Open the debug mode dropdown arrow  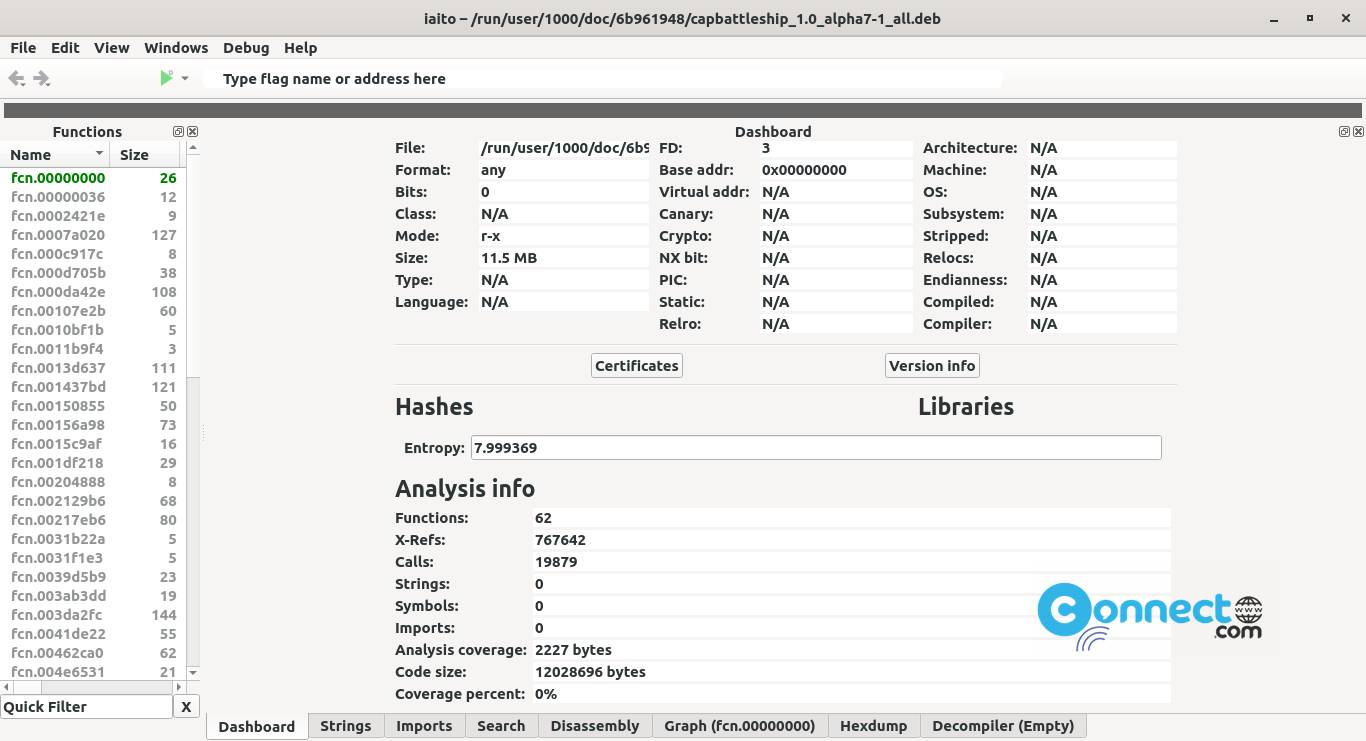(x=185, y=78)
